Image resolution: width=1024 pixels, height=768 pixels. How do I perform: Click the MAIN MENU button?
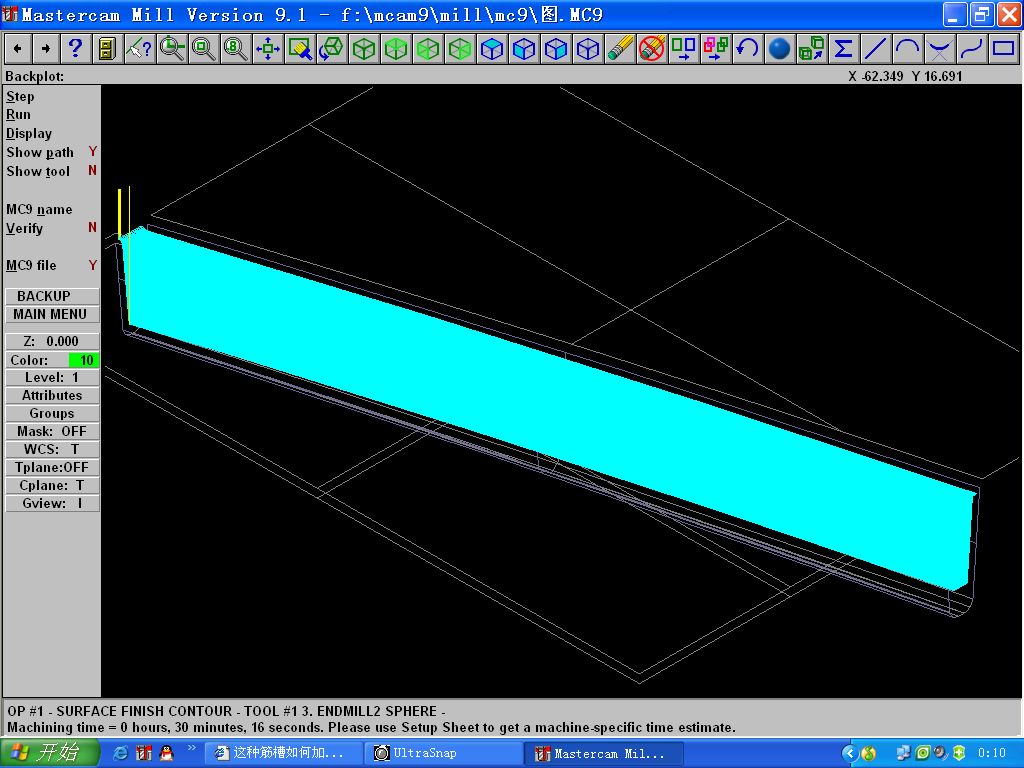click(52, 314)
